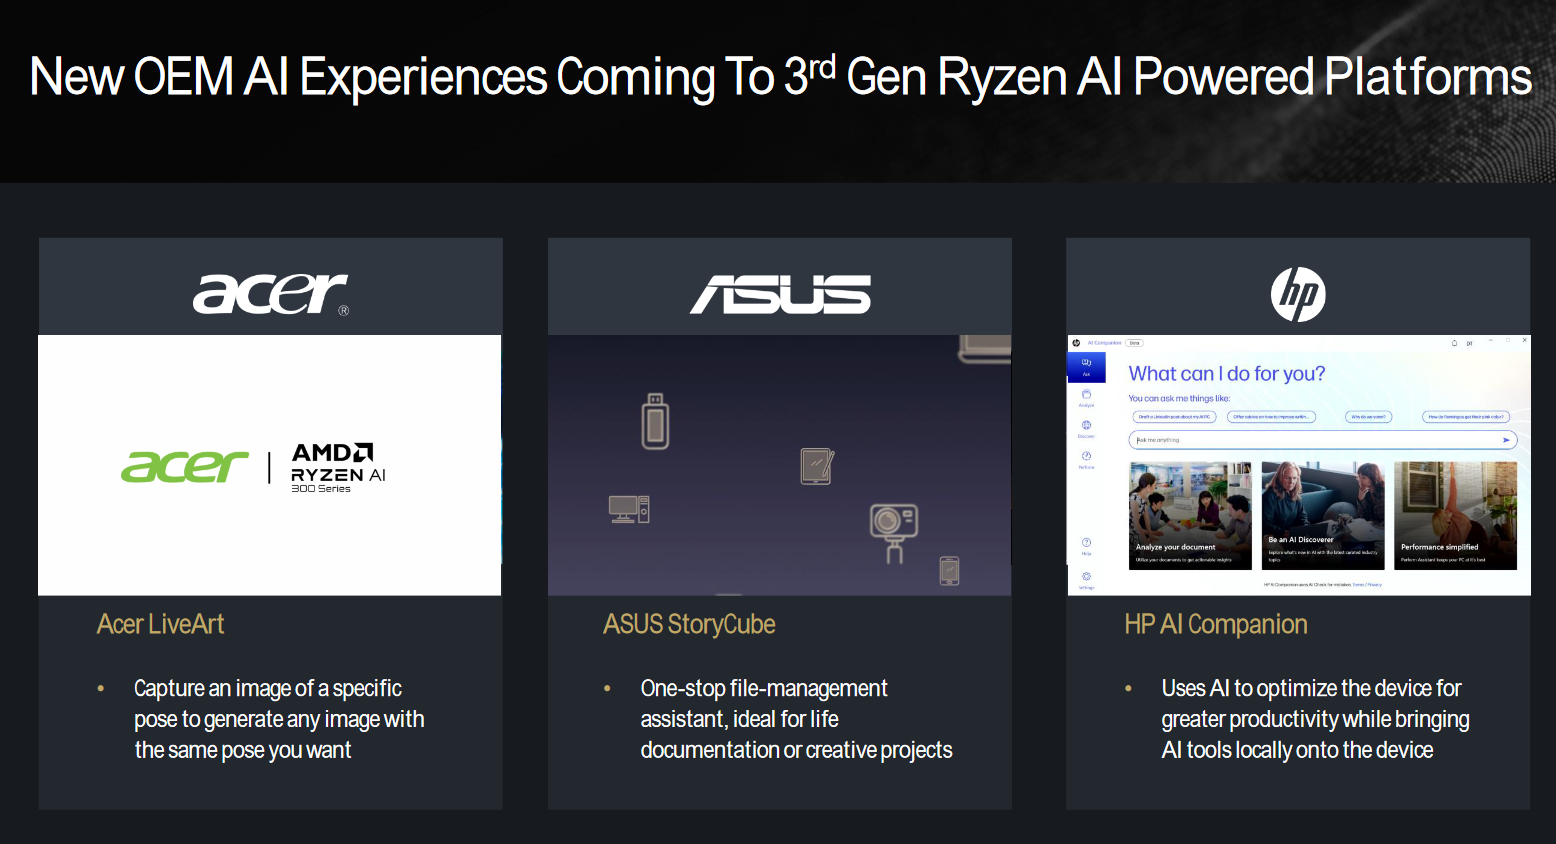
Task: Choose the LinkedIn post suggestion chip
Action: coord(1174,417)
